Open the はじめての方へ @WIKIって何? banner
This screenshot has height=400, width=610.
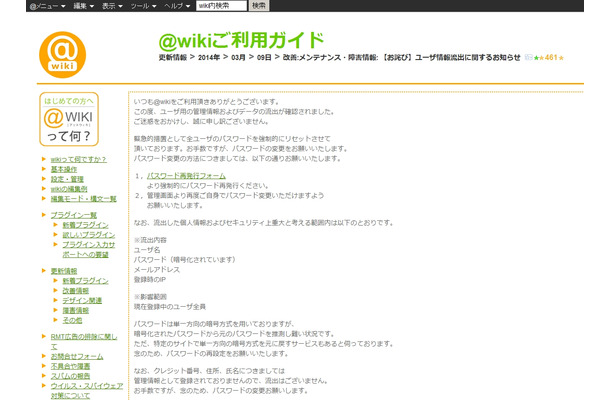point(69,119)
